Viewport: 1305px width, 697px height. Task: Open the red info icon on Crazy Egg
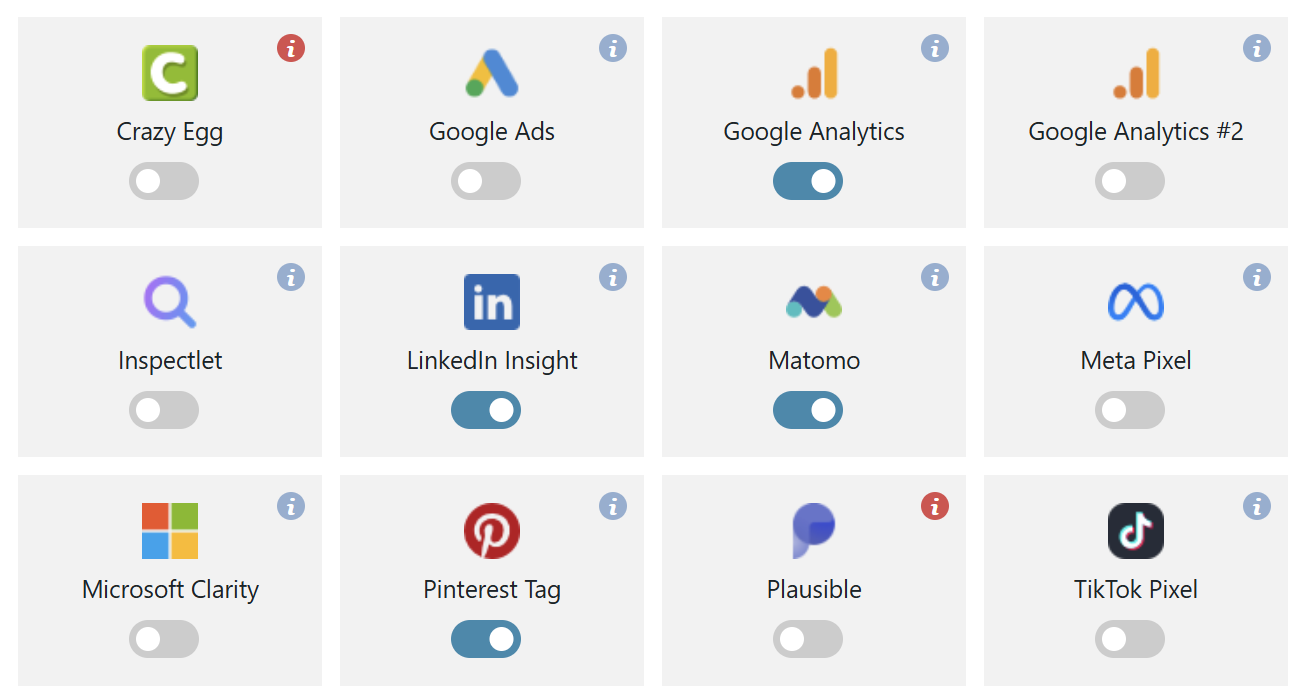[x=291, y=48]
